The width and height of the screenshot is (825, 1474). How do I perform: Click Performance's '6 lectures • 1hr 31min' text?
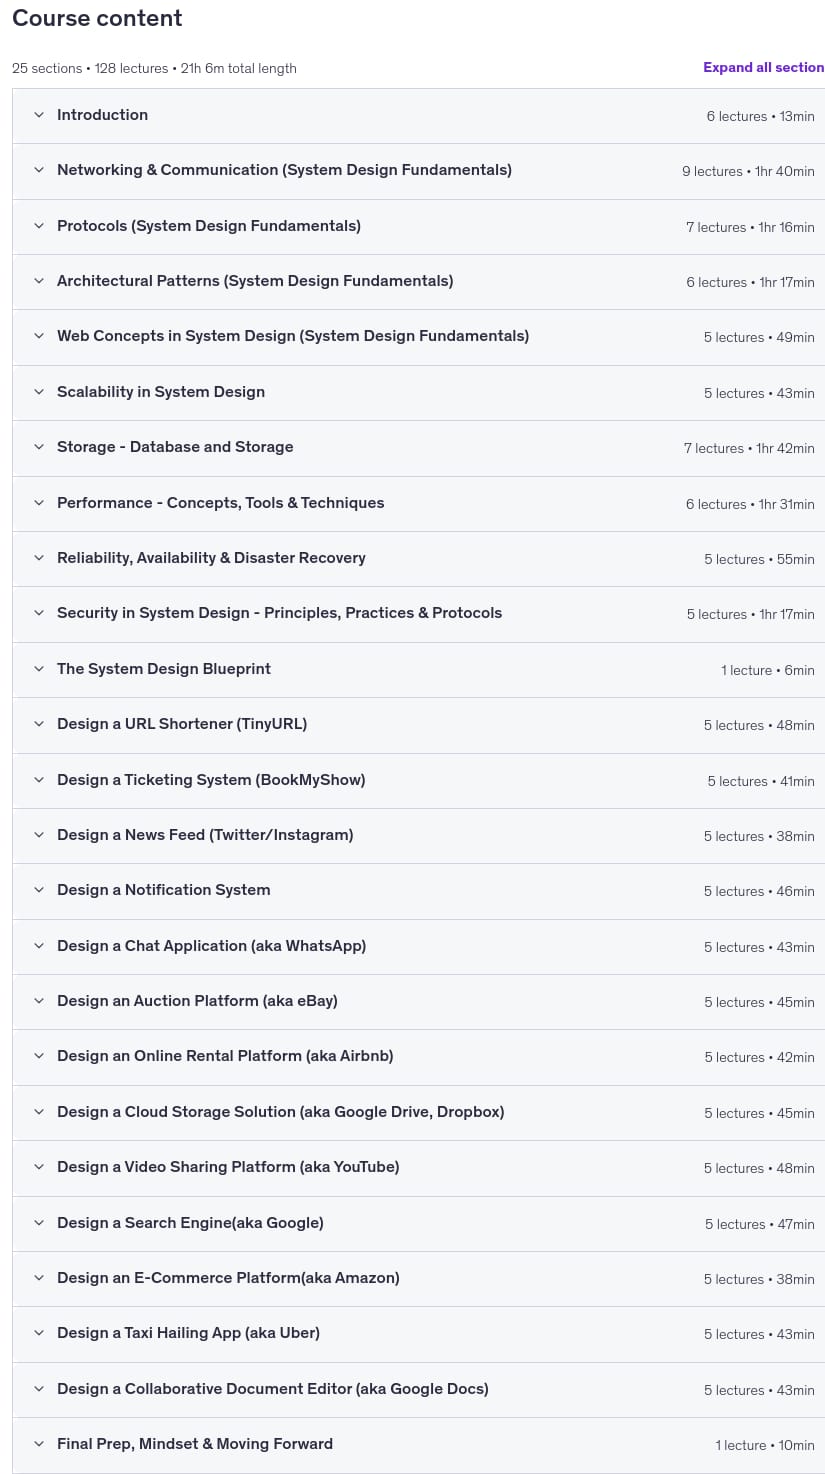point(750,505)
